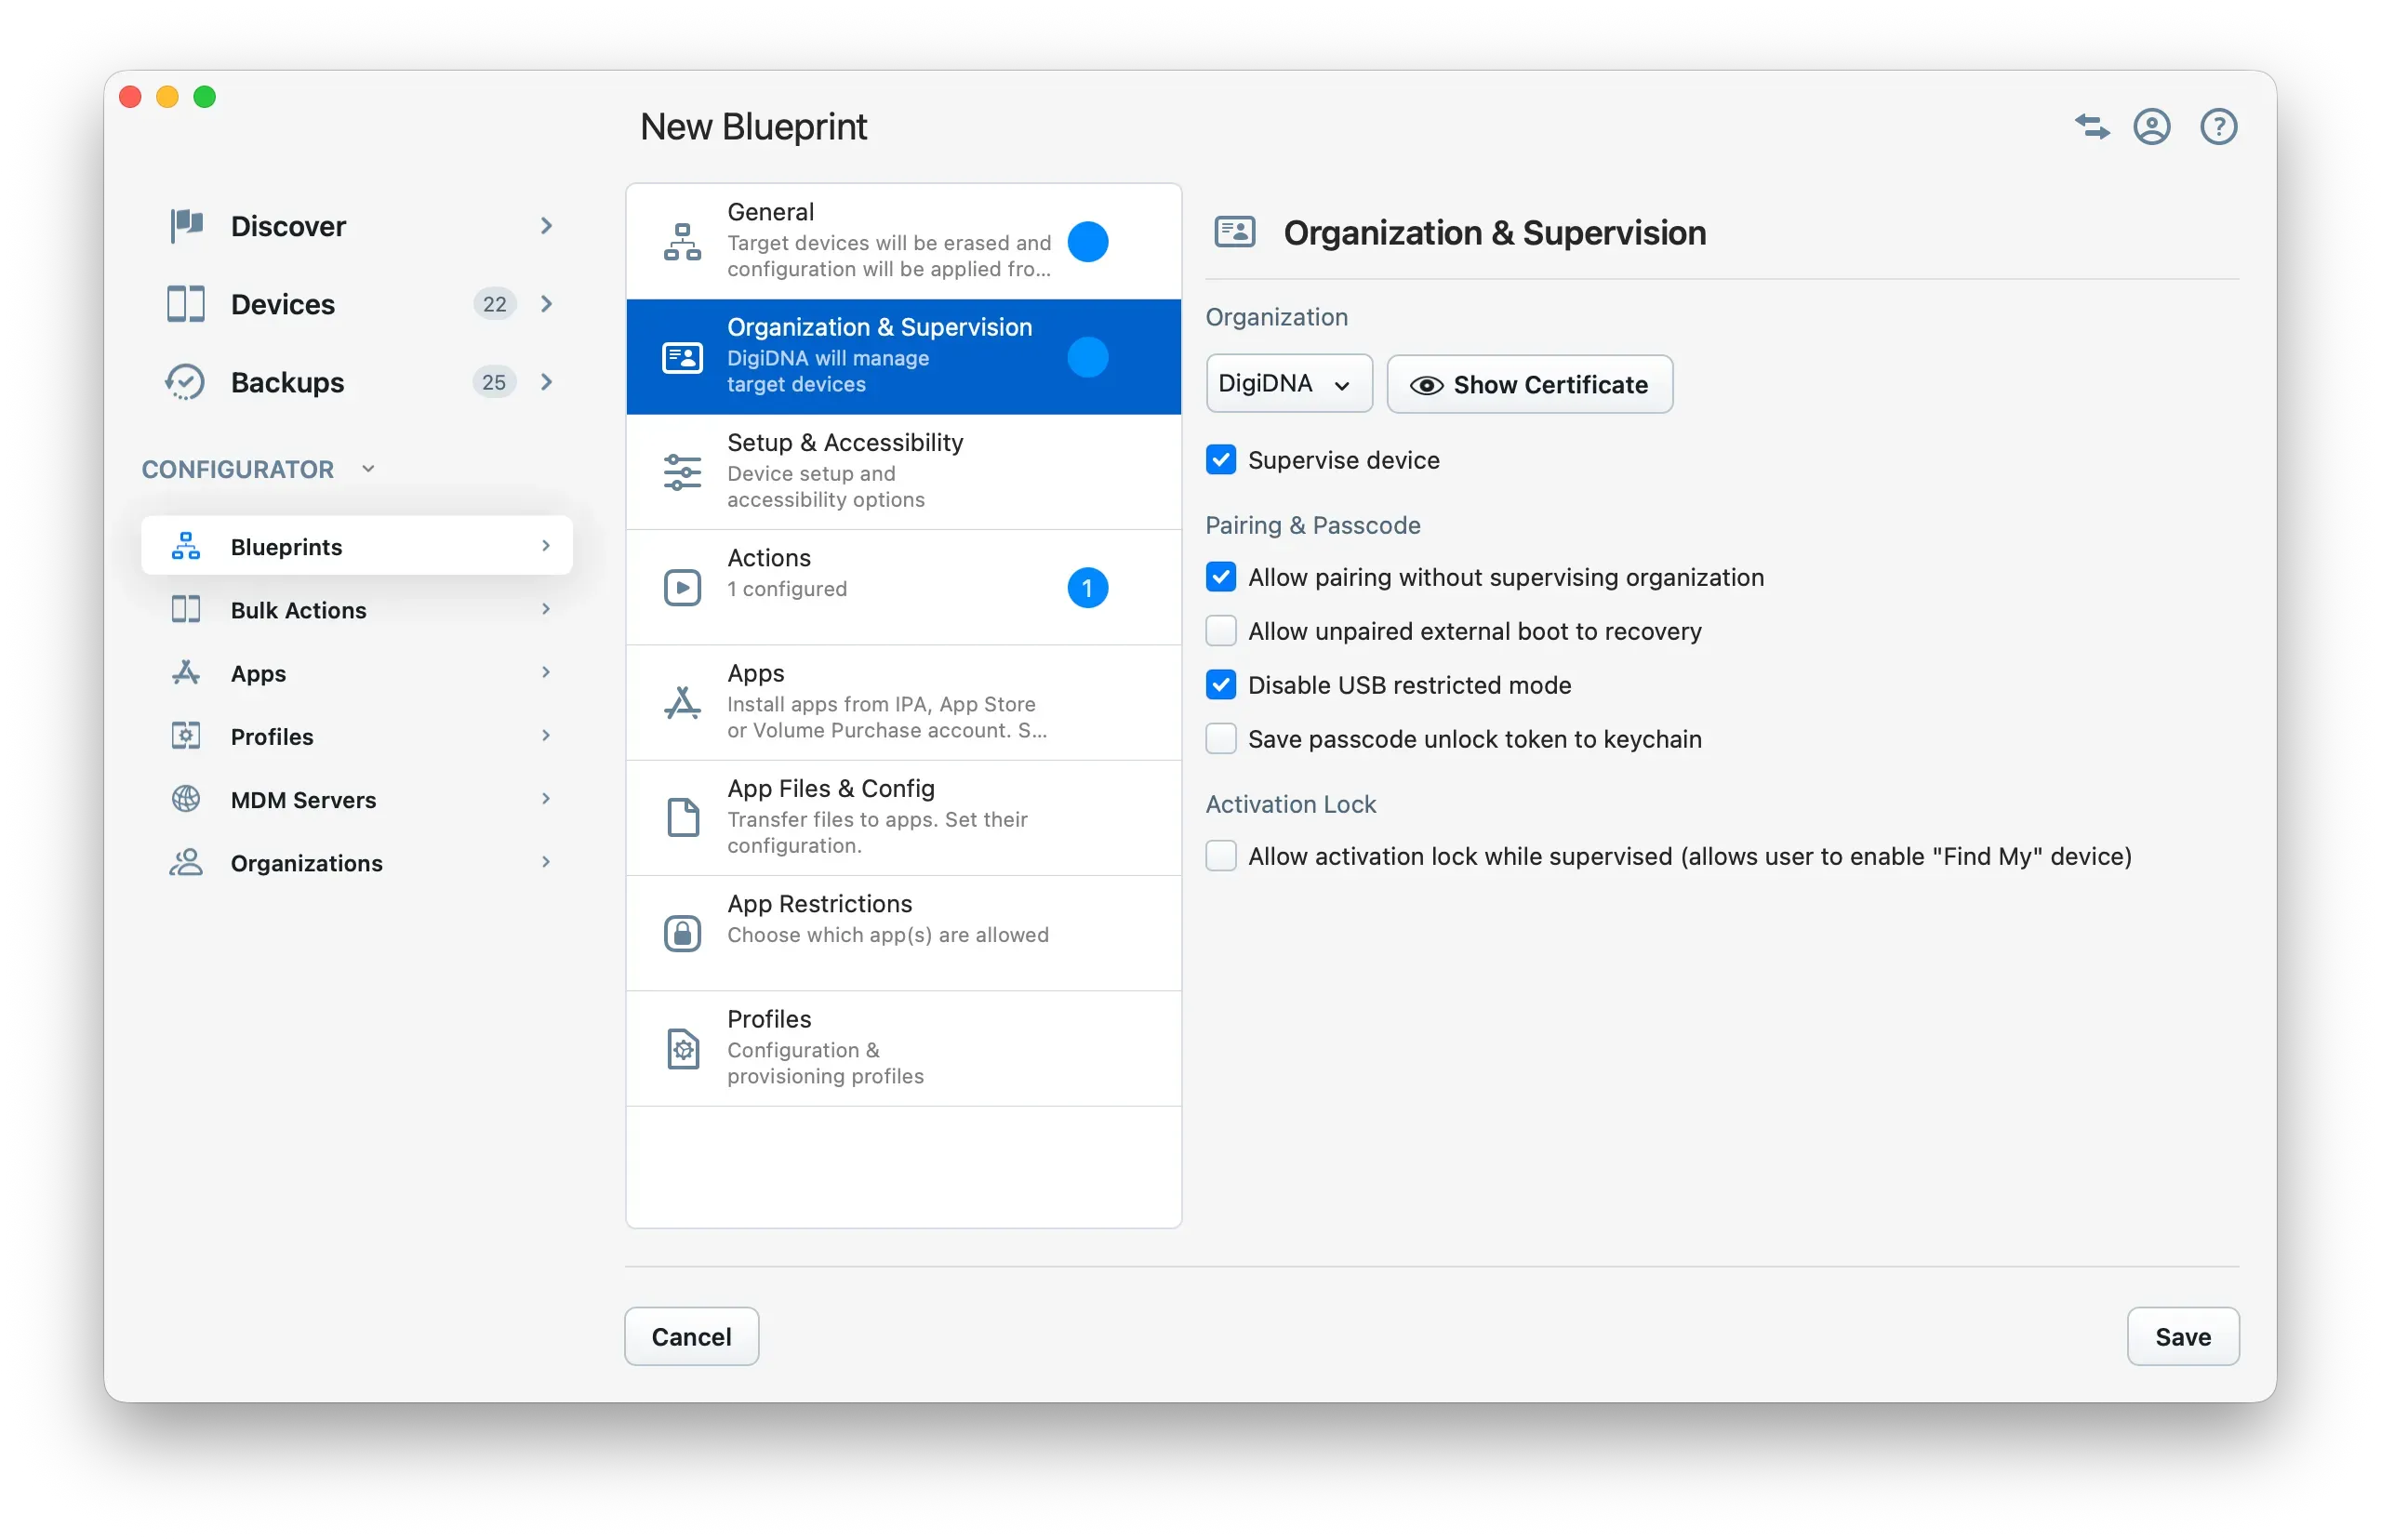Click the MDM Servers globe icon
Image resolution: width=2381 pixels, height=1540 pixels.
click(186, 799)
